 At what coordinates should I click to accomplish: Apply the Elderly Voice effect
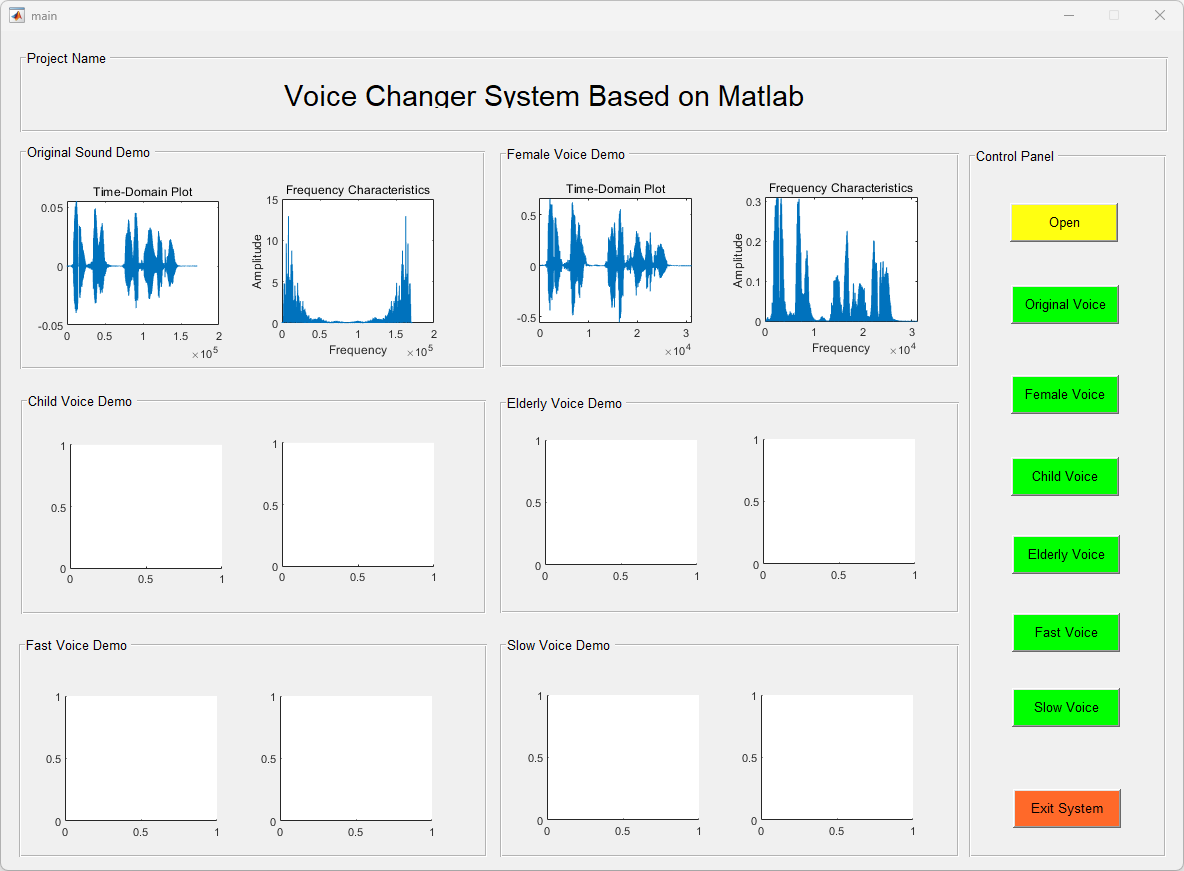coord(1065,554)
